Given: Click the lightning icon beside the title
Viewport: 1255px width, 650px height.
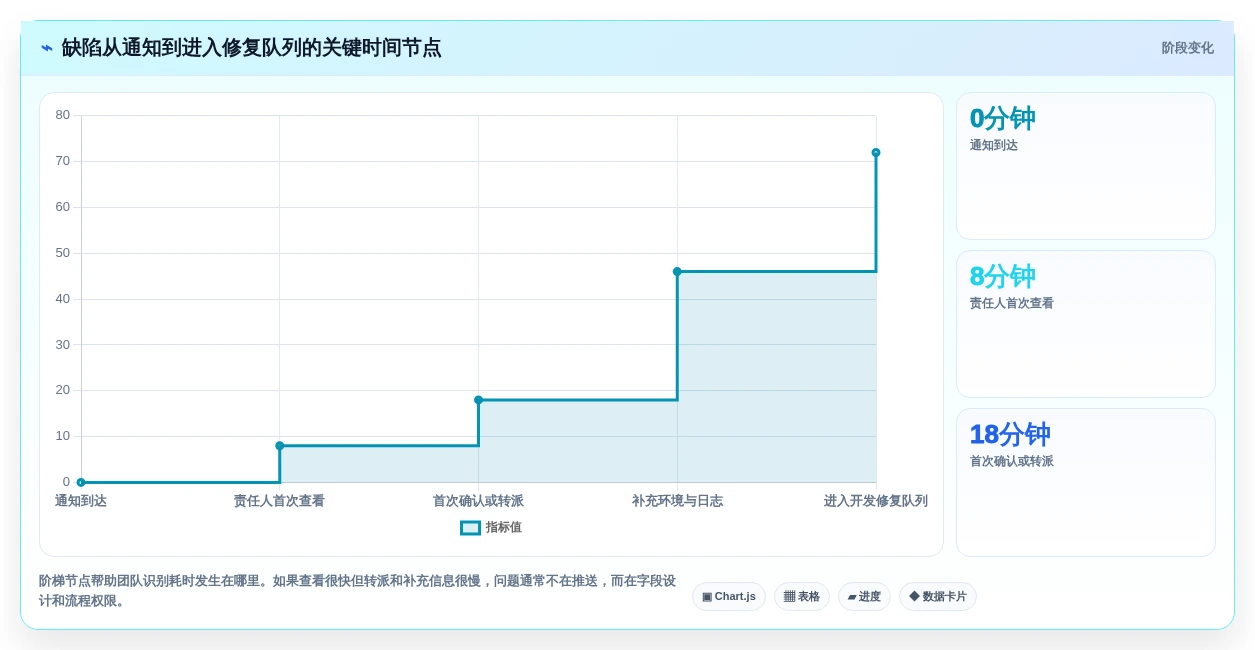Looking at the screenshot, I should [x=47, y=48].
